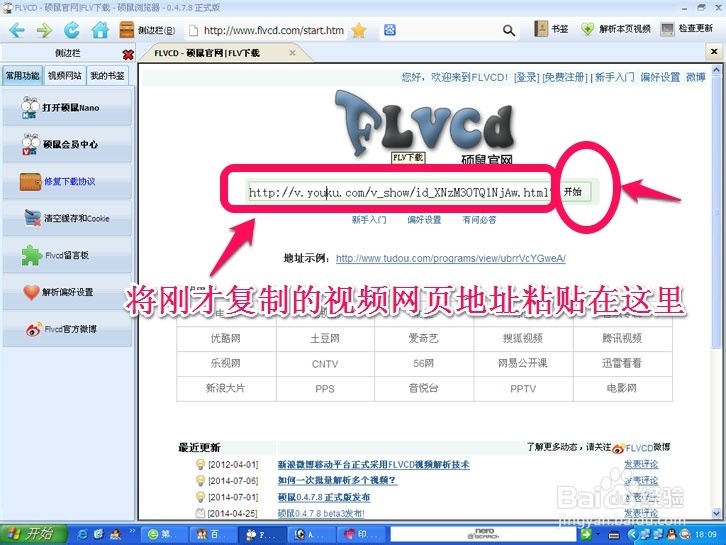Go to home page icon
Image resolution: width=726 pixels, height=545 pixels.
coord(100,30)
